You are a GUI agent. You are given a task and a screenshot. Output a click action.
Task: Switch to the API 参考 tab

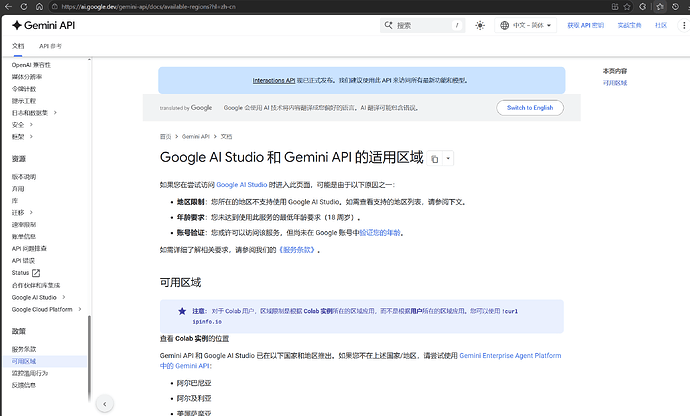[x=50, y=46]
